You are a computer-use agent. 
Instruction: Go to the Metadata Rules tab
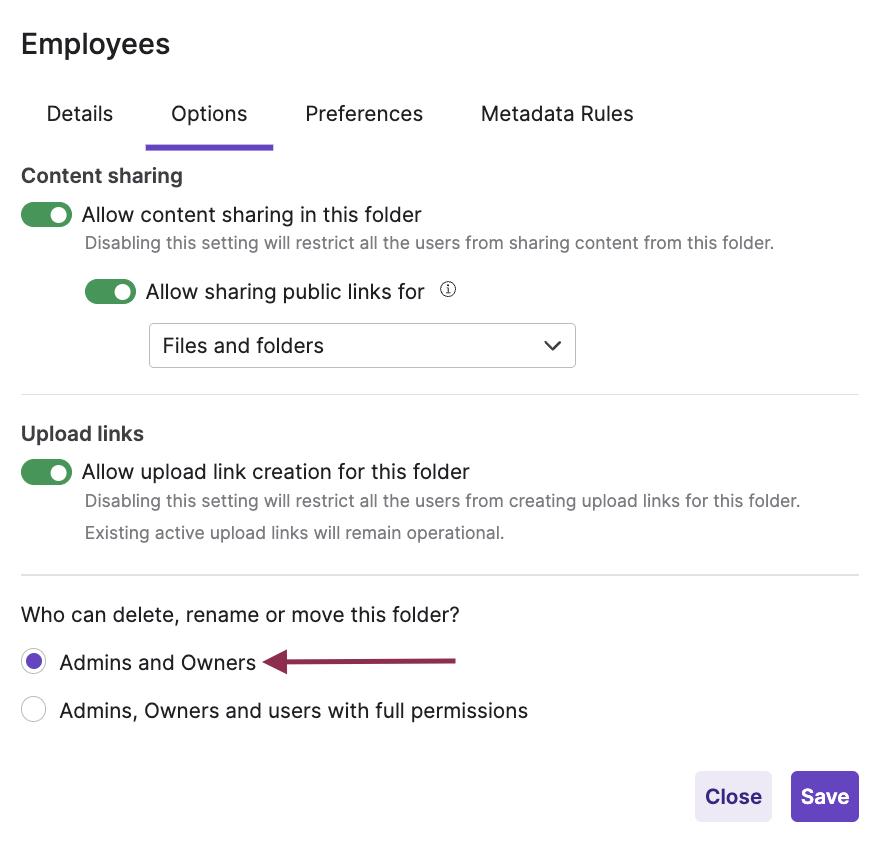pyautogui.click(x=557, y=114)
